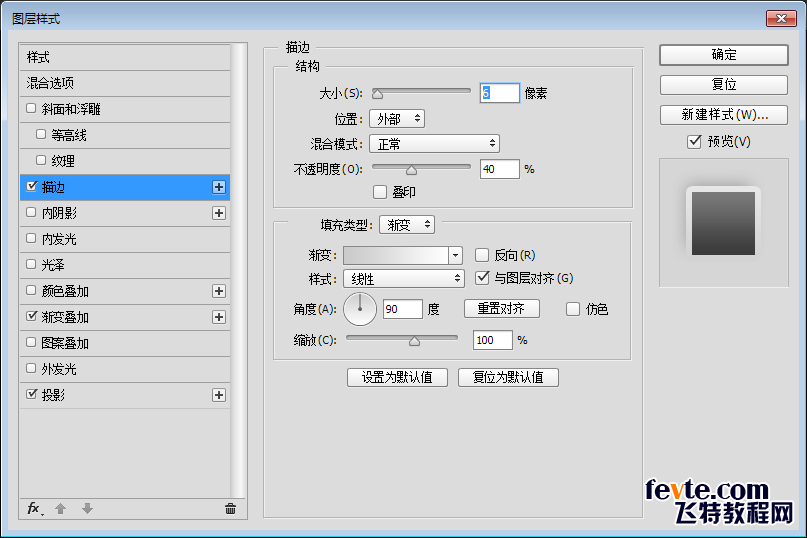Enable 内发光 checkbox
807x538 pixels.
(31, 238)
